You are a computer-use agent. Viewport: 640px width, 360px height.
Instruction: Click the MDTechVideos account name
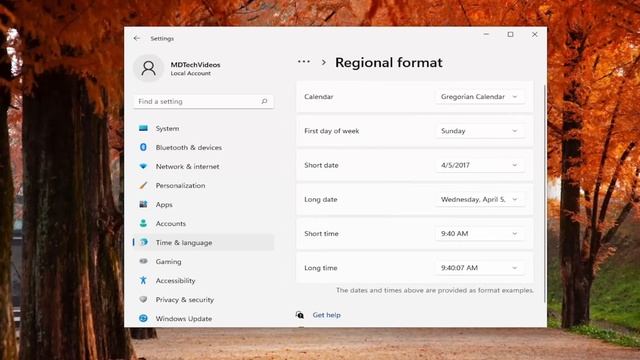pos(195,64)
